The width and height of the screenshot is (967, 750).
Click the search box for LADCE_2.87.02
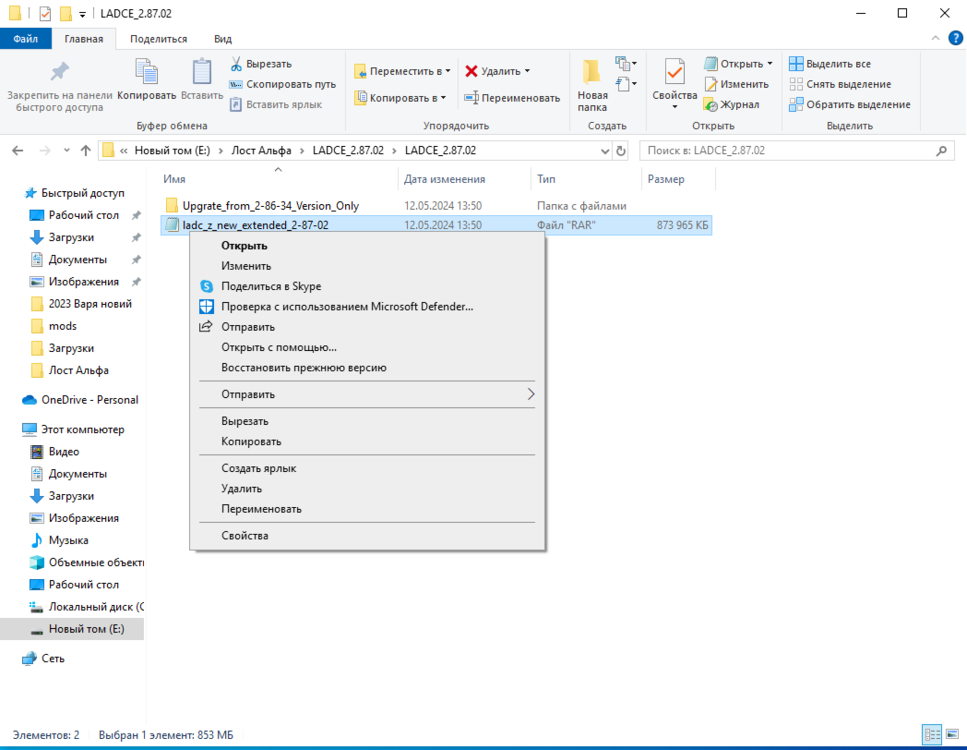[x=790, y=151]
